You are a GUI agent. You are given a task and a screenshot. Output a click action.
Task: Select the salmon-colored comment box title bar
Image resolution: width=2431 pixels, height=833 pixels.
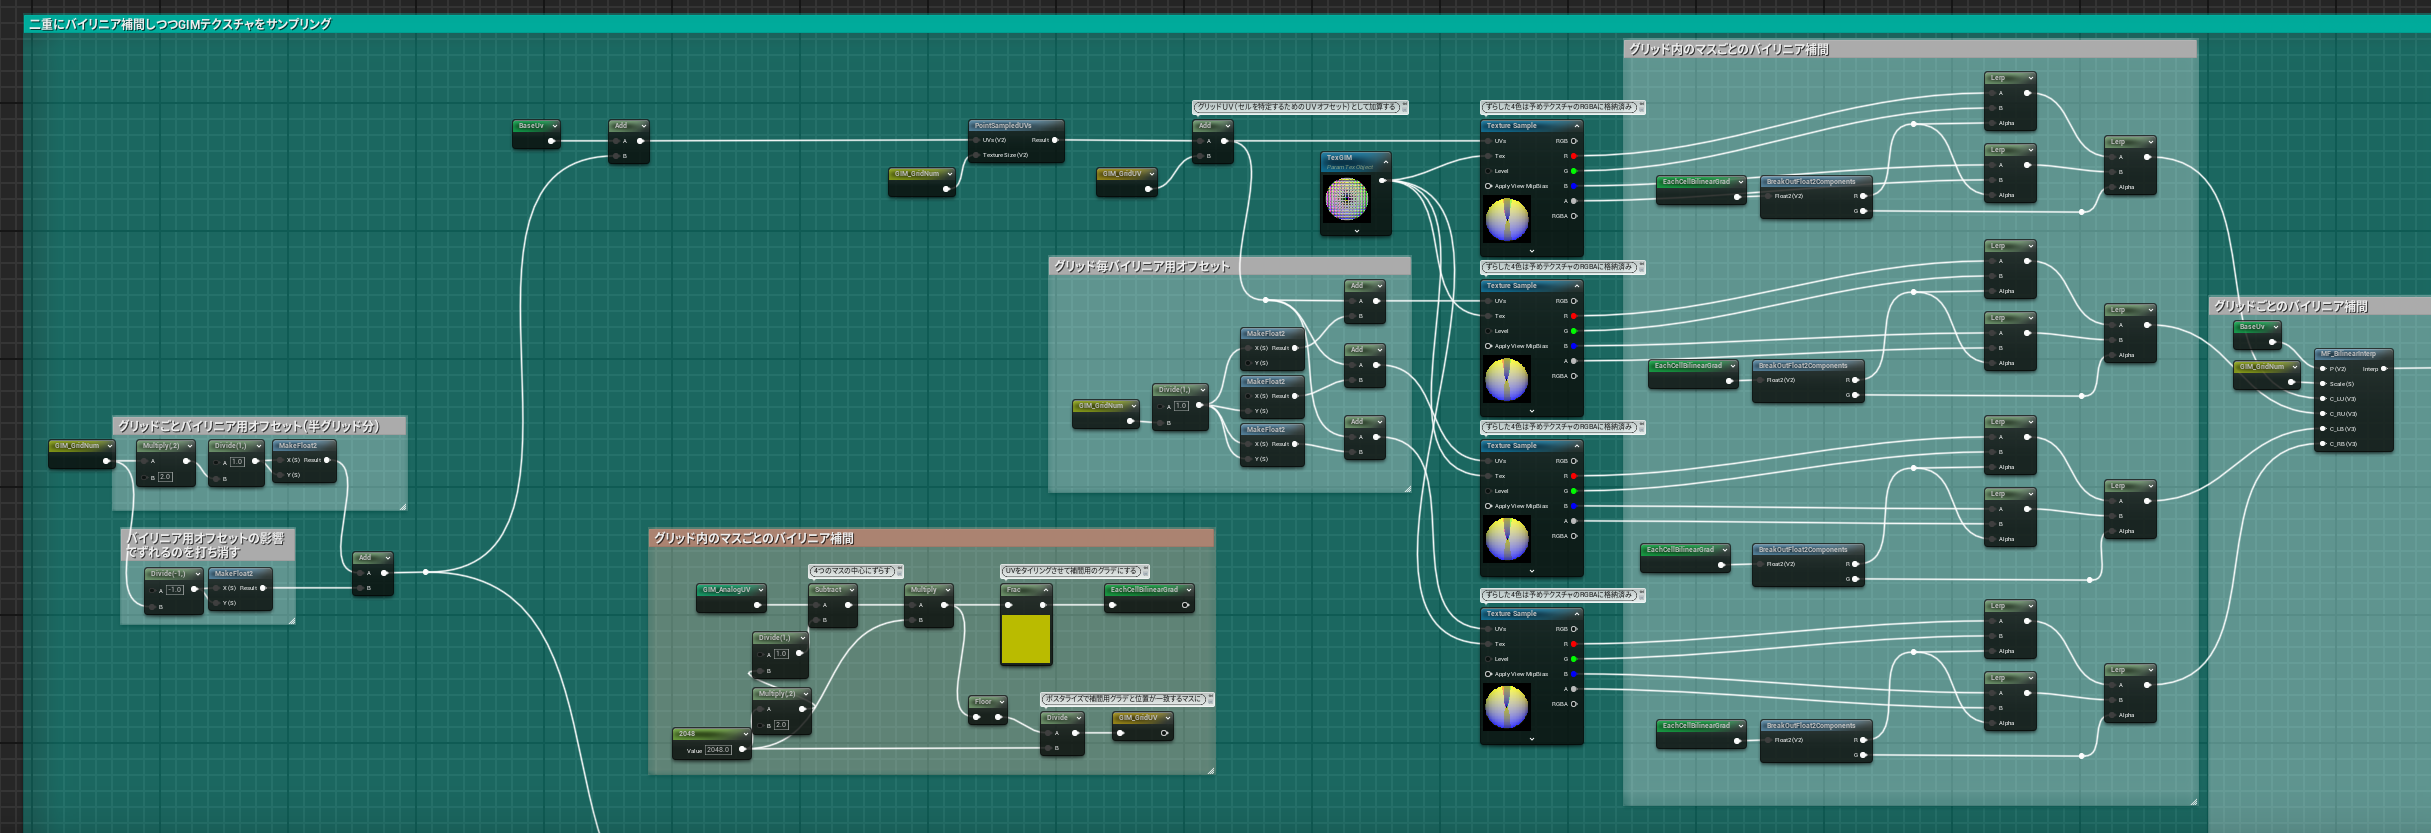point(931,538)
